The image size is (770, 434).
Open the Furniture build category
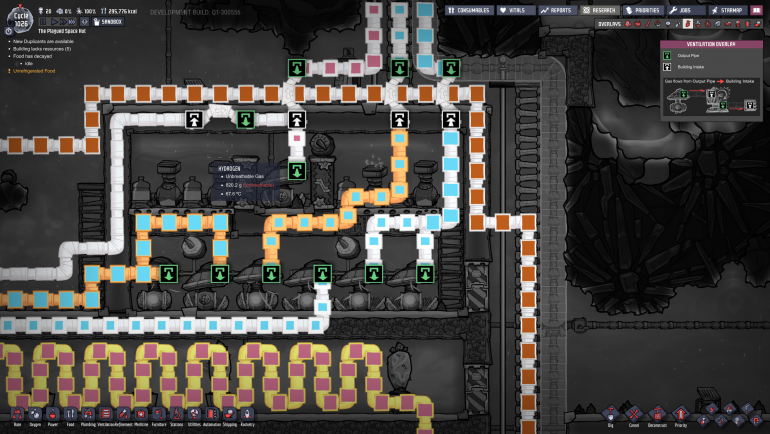[x=159, y=416]
